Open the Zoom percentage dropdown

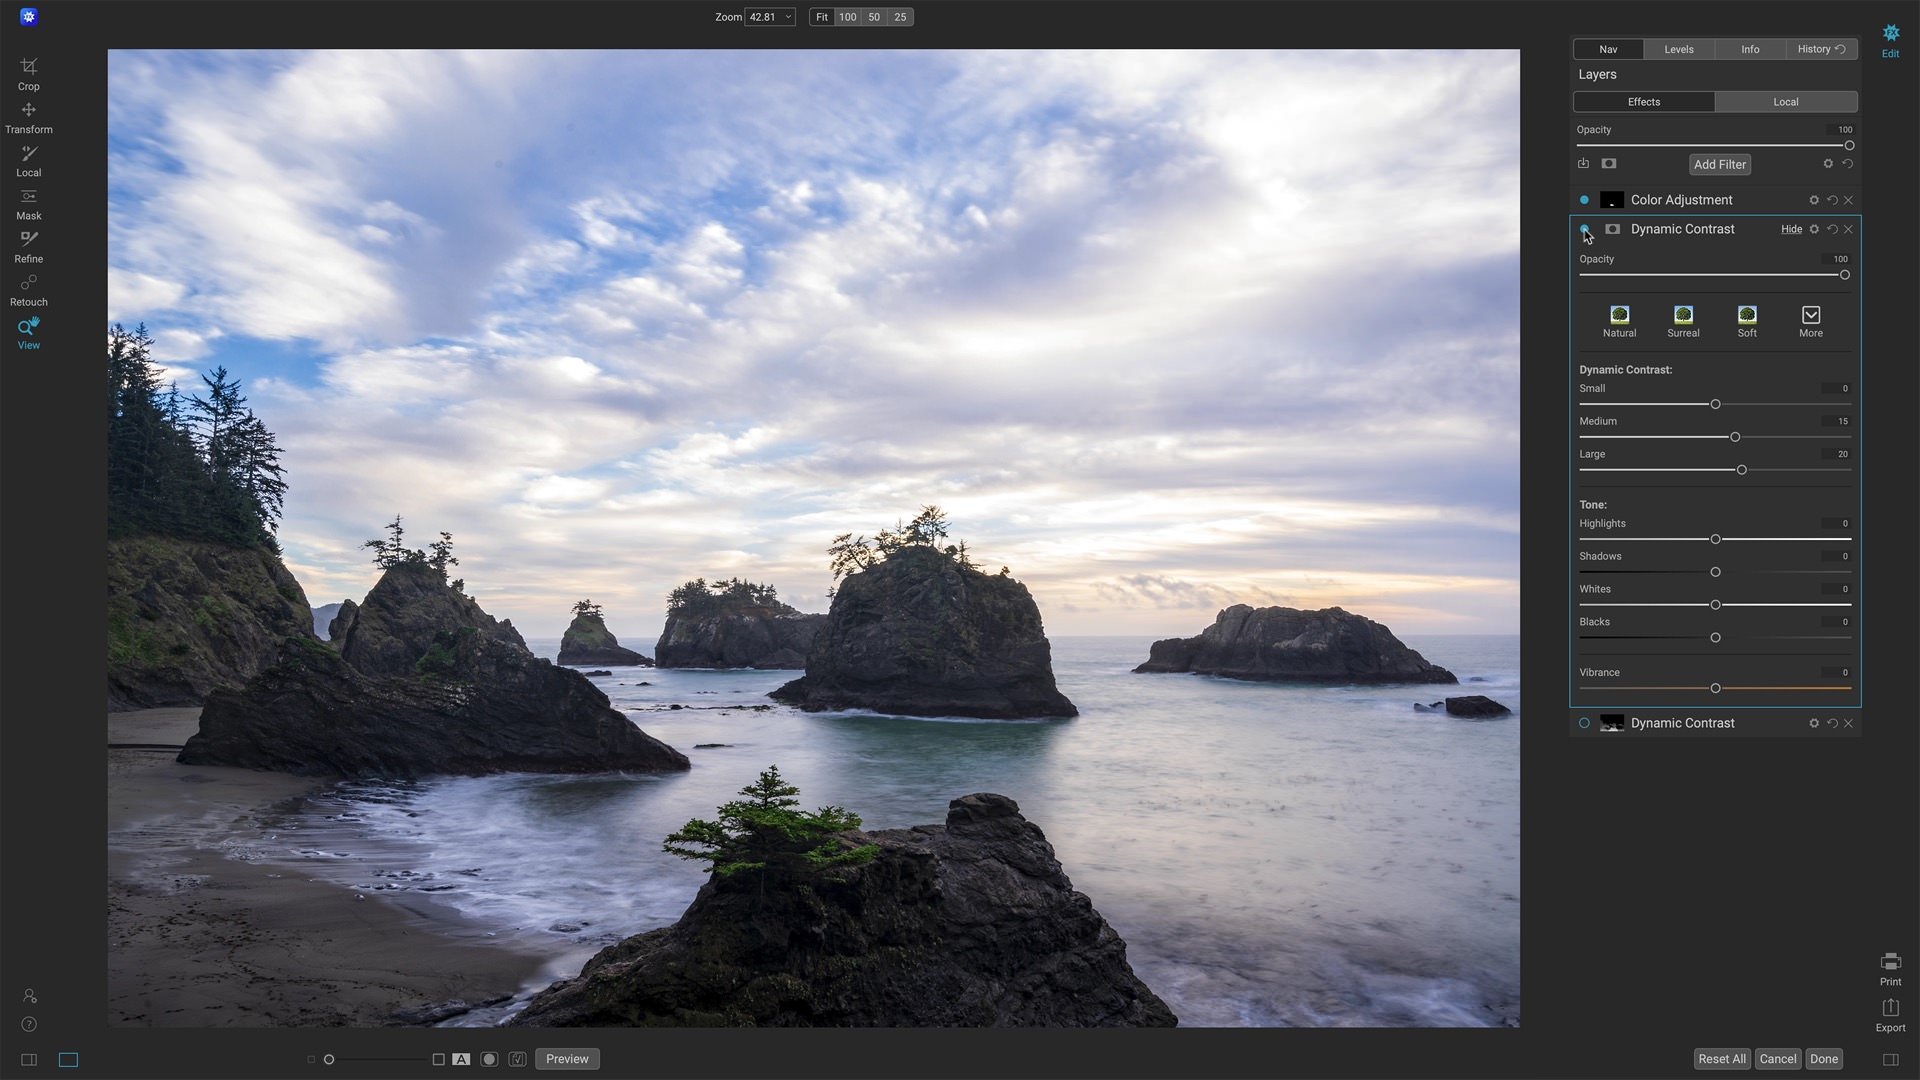[x=770, y=17]
